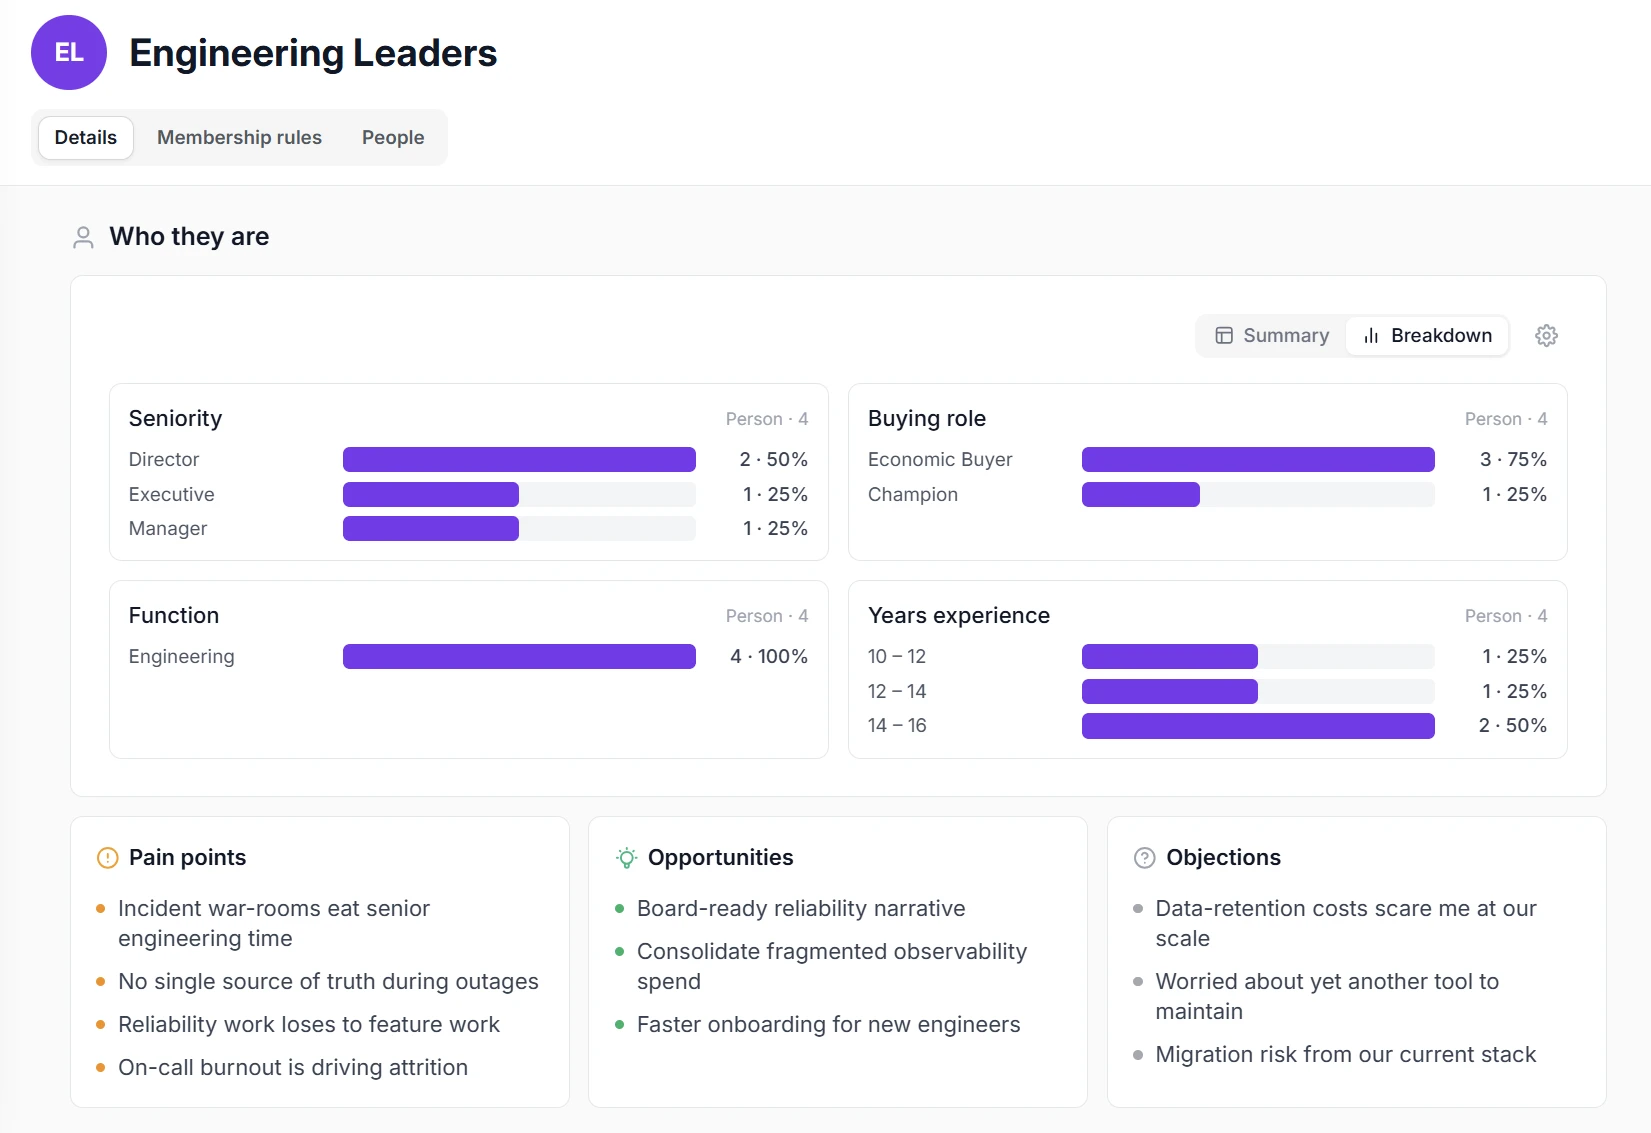
Task: Click the Objections question-mark icon
Action: (x=1145, y=858)
